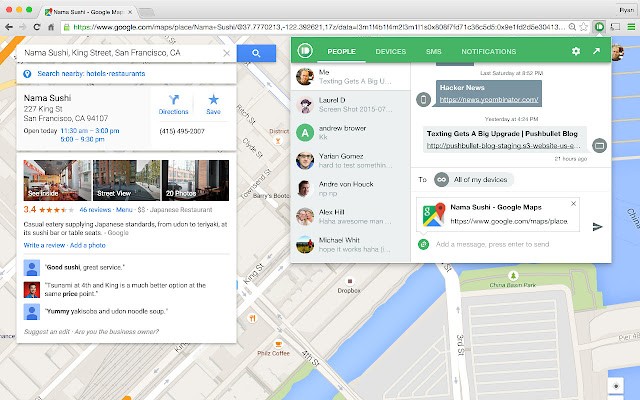640x400 pixels.
Task: Pop out Pushbullet window with arrow icon
Action: [597, 50]
